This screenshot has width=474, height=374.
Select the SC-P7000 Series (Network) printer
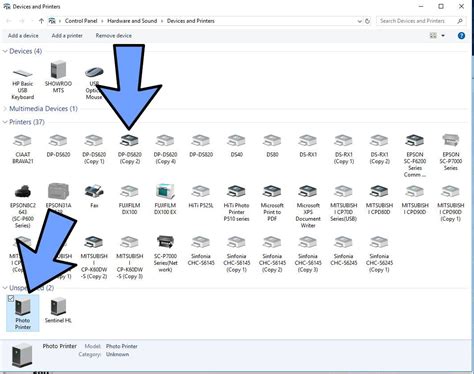click(x=165, y=254)
